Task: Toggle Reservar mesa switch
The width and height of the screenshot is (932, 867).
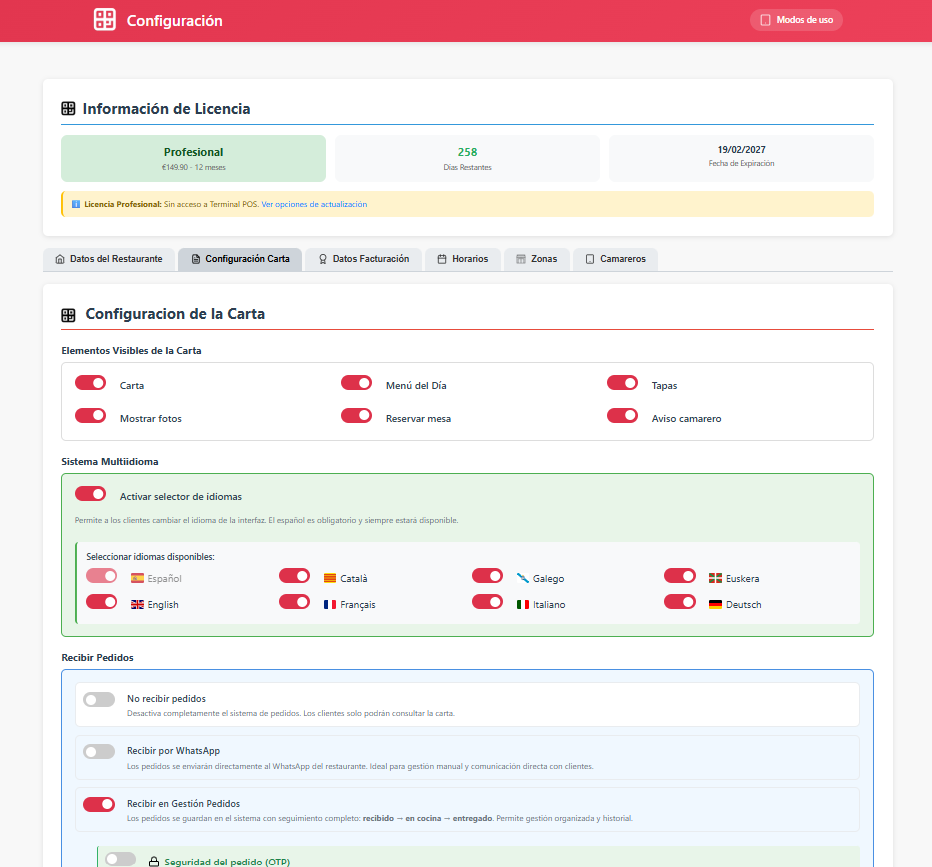Action: [x=356, y=415]
